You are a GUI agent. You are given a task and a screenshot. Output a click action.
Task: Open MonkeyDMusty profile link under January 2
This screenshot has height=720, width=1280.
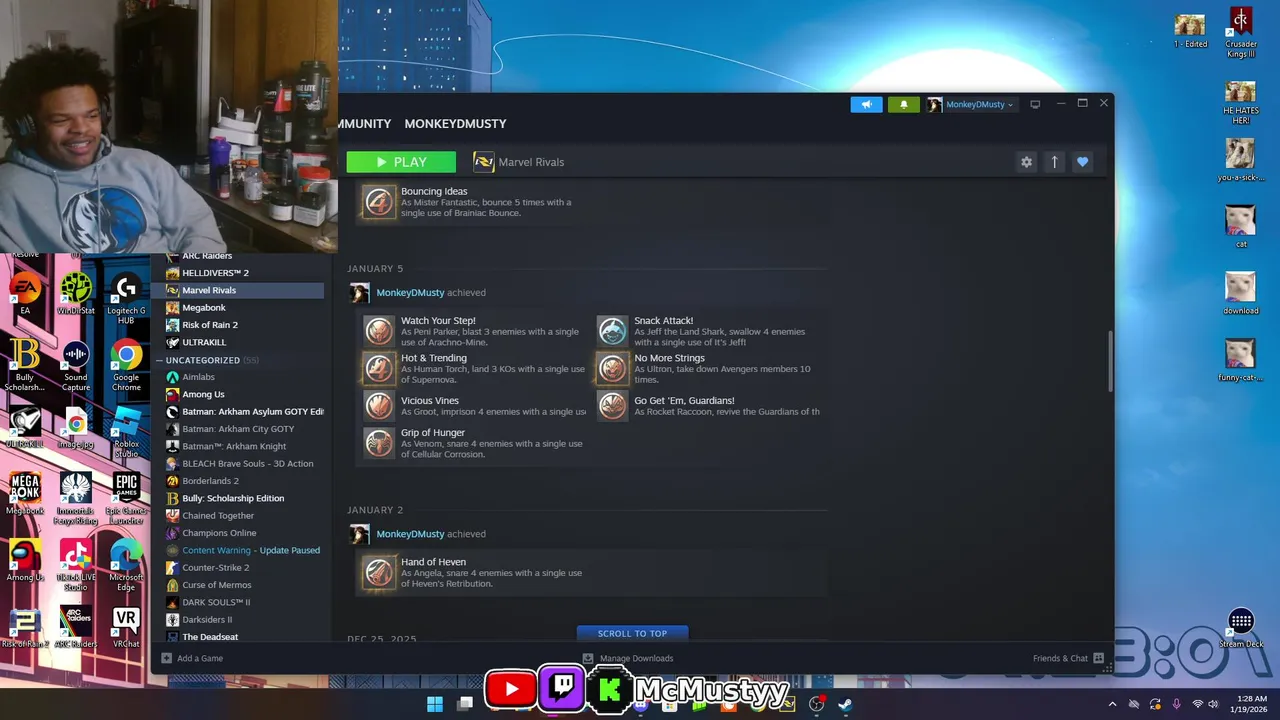coord(410,534)
